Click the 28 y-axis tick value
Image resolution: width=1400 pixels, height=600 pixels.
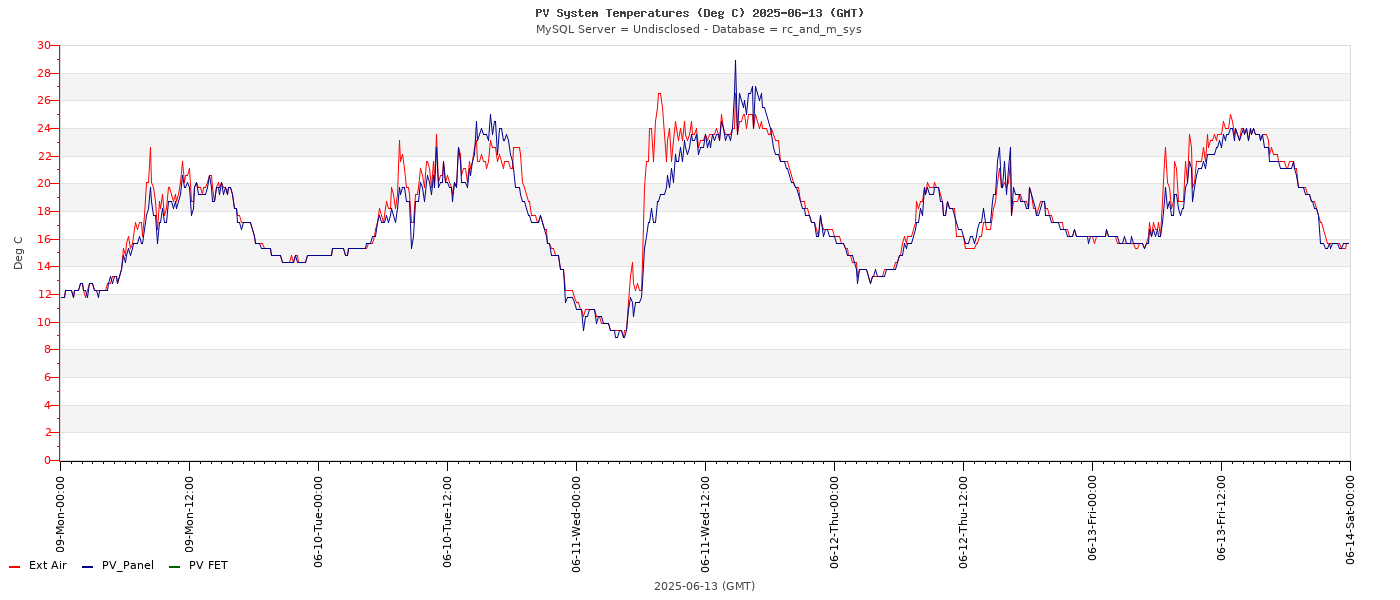[x=43, y=73]
